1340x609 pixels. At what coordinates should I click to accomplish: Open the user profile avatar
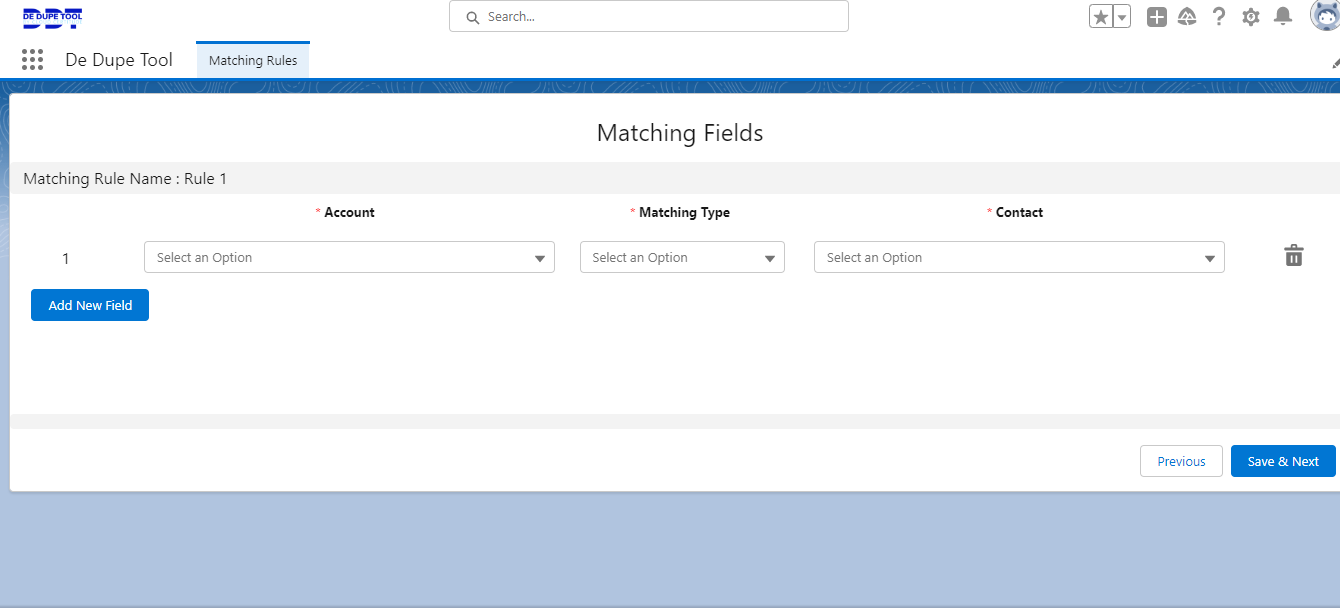click(1324, 16)
